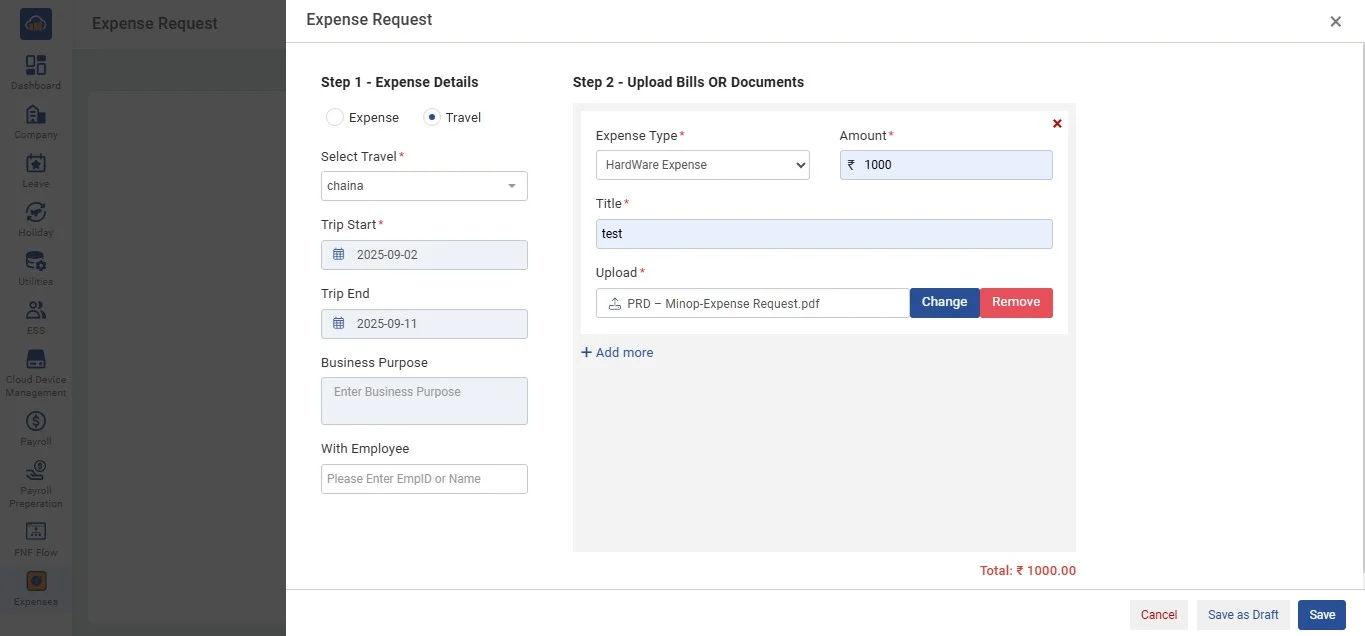Image resolution: width=1365 pixels, height=636 pixels.
Task: Open the Leave module icon
Action: [36, 164]
